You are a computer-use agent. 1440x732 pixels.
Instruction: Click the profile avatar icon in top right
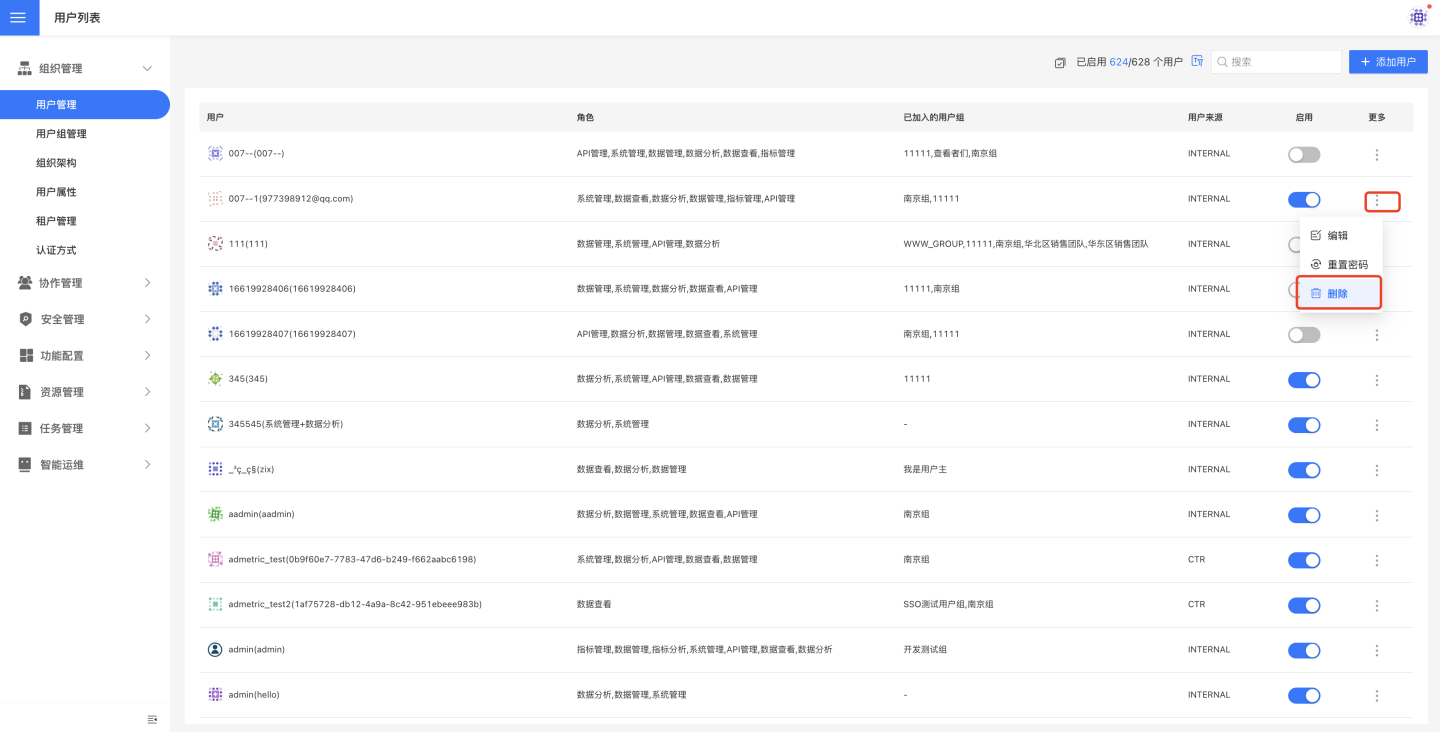[1418, 17]
